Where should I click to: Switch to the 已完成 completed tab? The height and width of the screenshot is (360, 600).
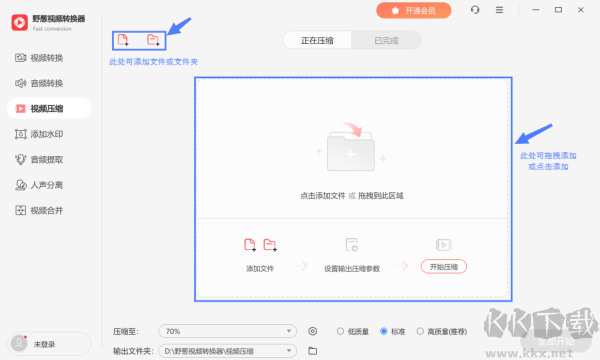386,40
